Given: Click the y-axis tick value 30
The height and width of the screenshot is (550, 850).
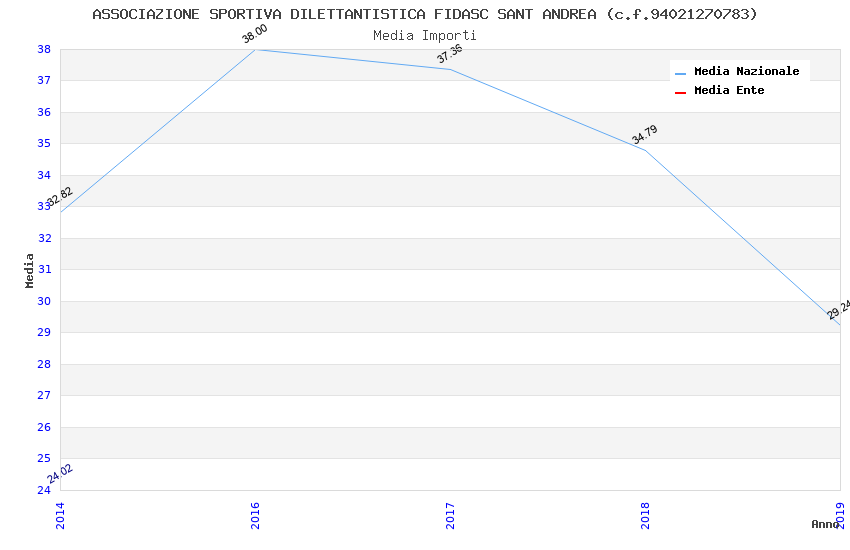Looking at the screenshot, I should pyautogui.click(x=44, y=301).
